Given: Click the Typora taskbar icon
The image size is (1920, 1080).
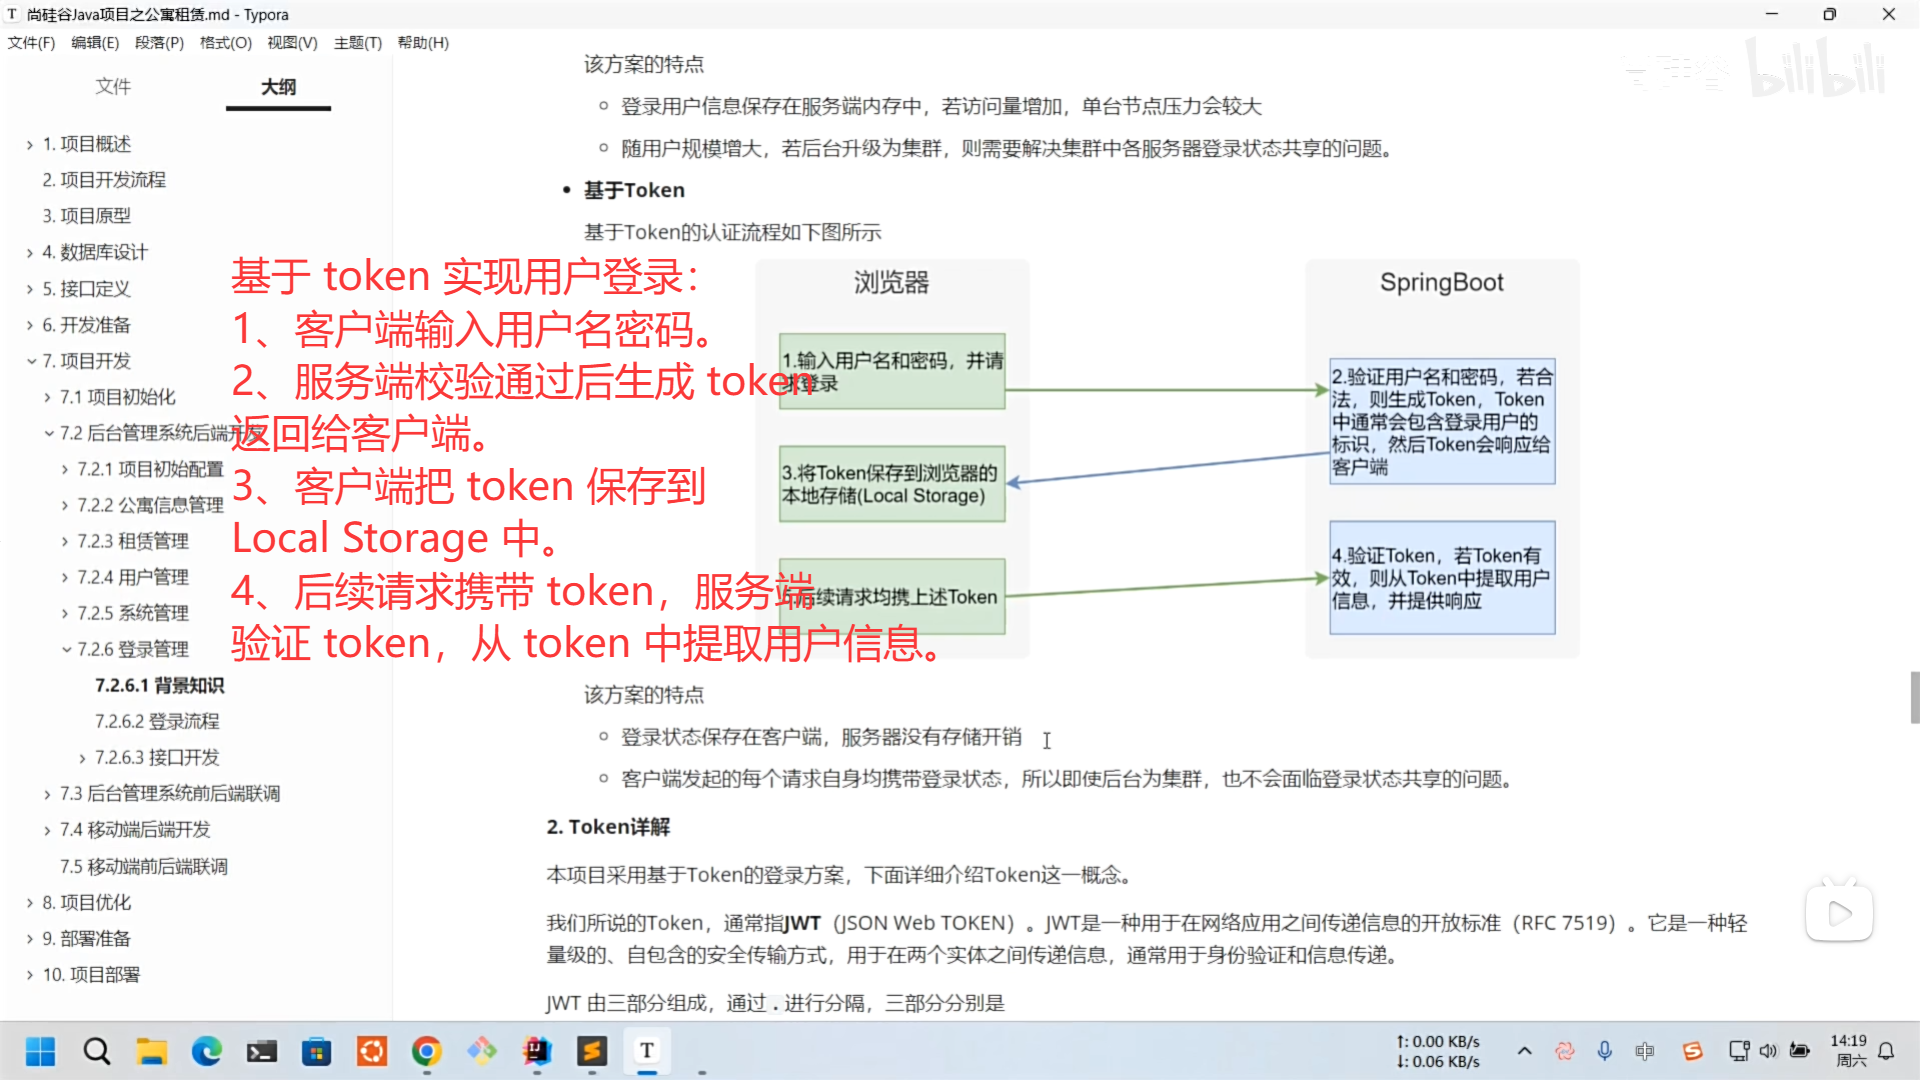Looking at the screenshot, I should pyautogui.click(x=647, y=1051).
